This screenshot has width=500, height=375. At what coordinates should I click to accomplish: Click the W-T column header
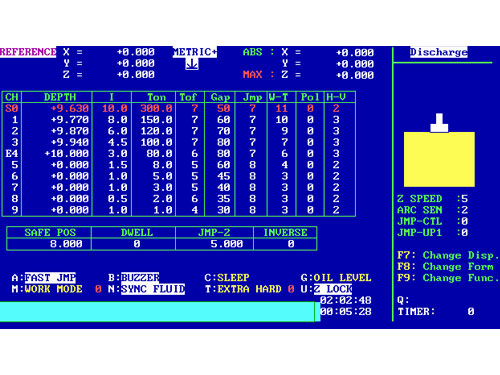(278, 97)
